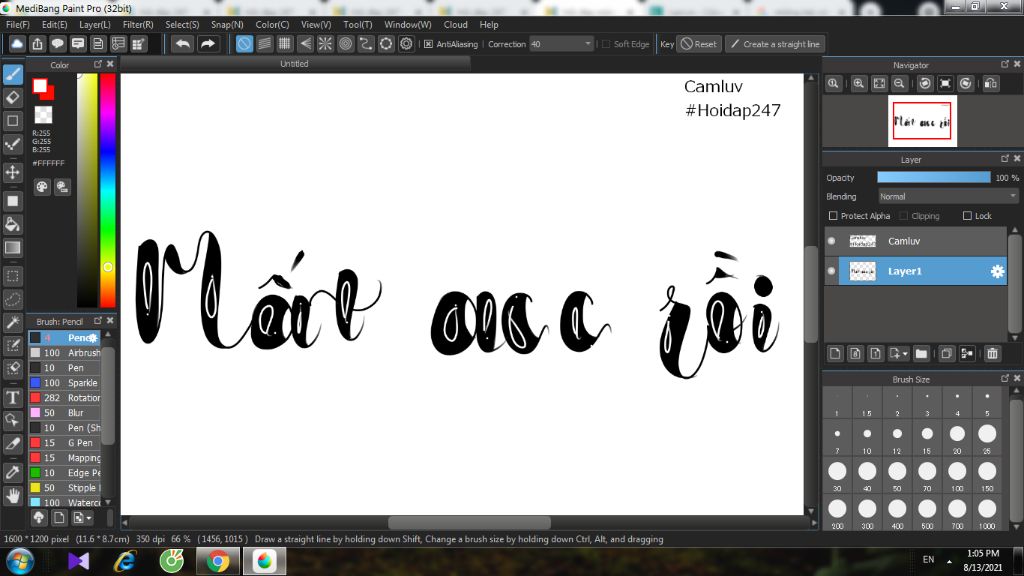Zoom in on Navigator panel
The image size is (1024, 576).
coord(859,84)
